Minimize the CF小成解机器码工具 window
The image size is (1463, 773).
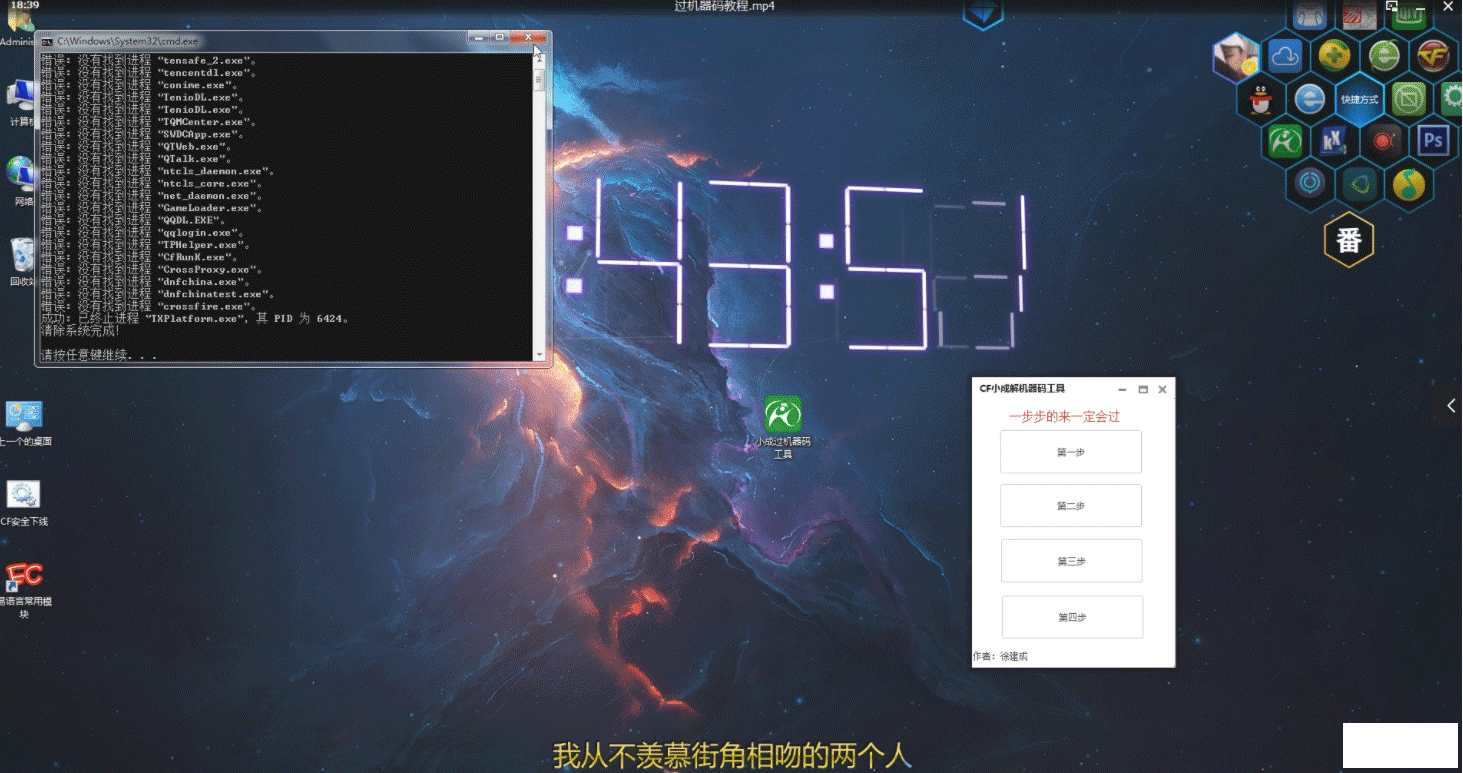pos(1122,389)
